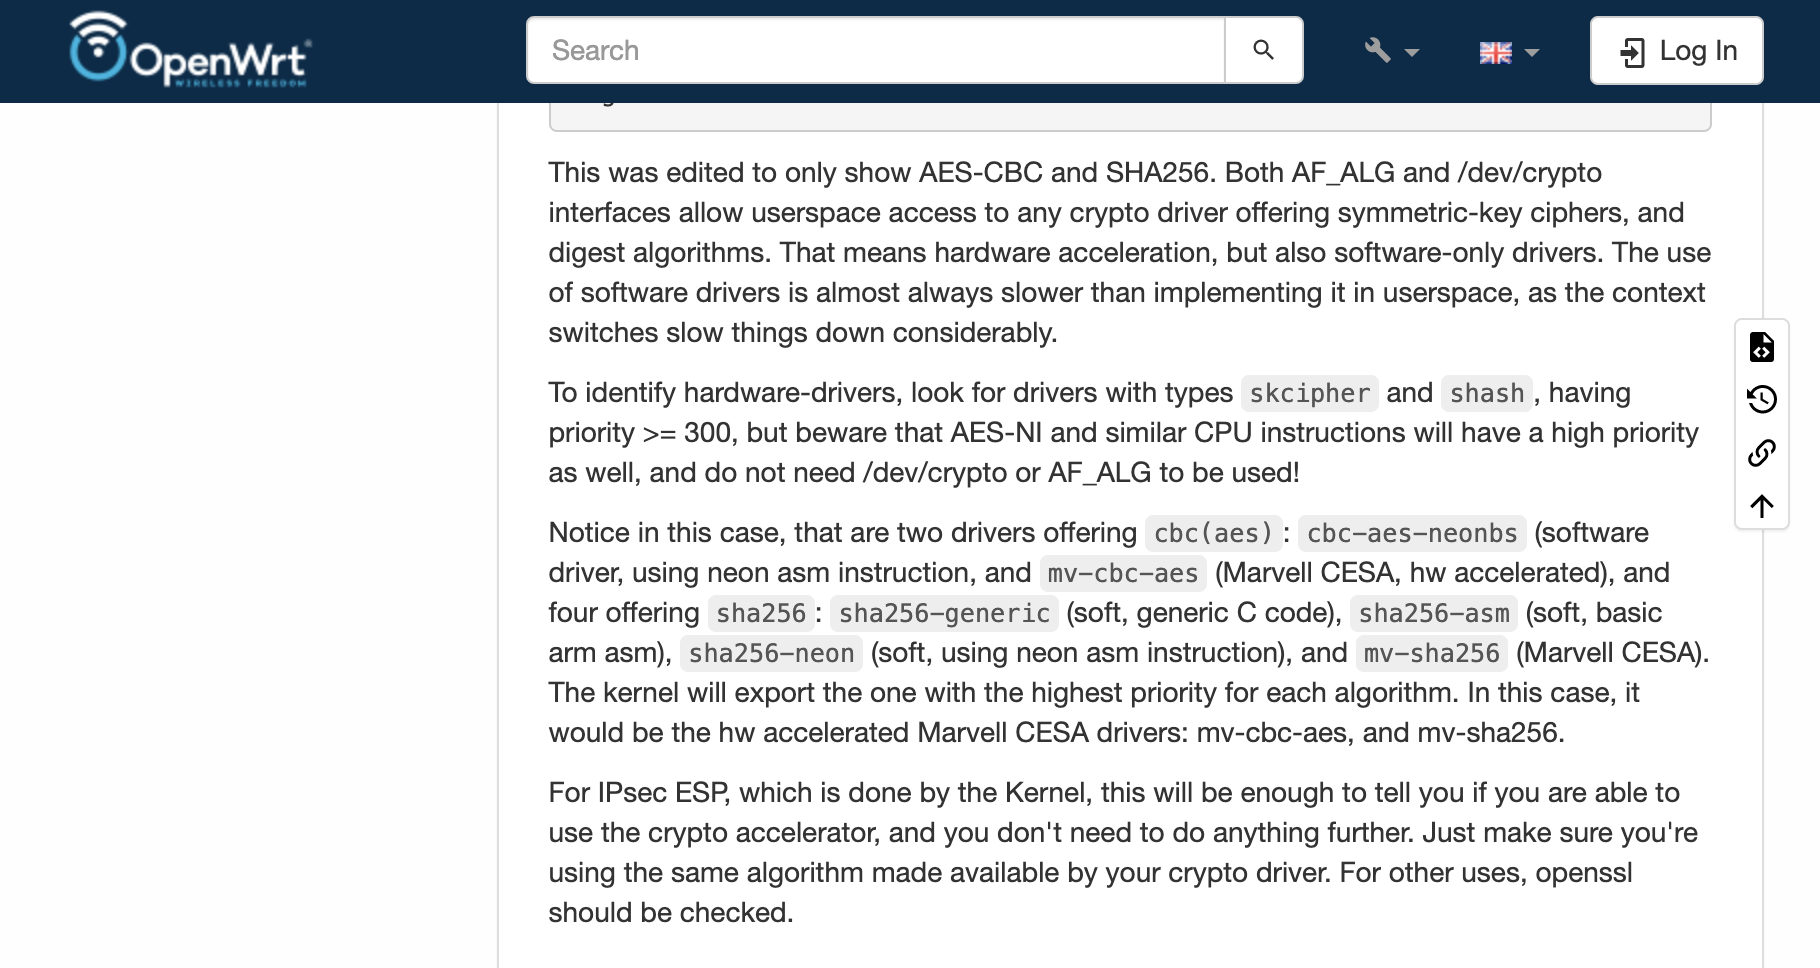1820x968 pixels.
Task: Click the backlinks chain icon
Action: point(1762,453)
